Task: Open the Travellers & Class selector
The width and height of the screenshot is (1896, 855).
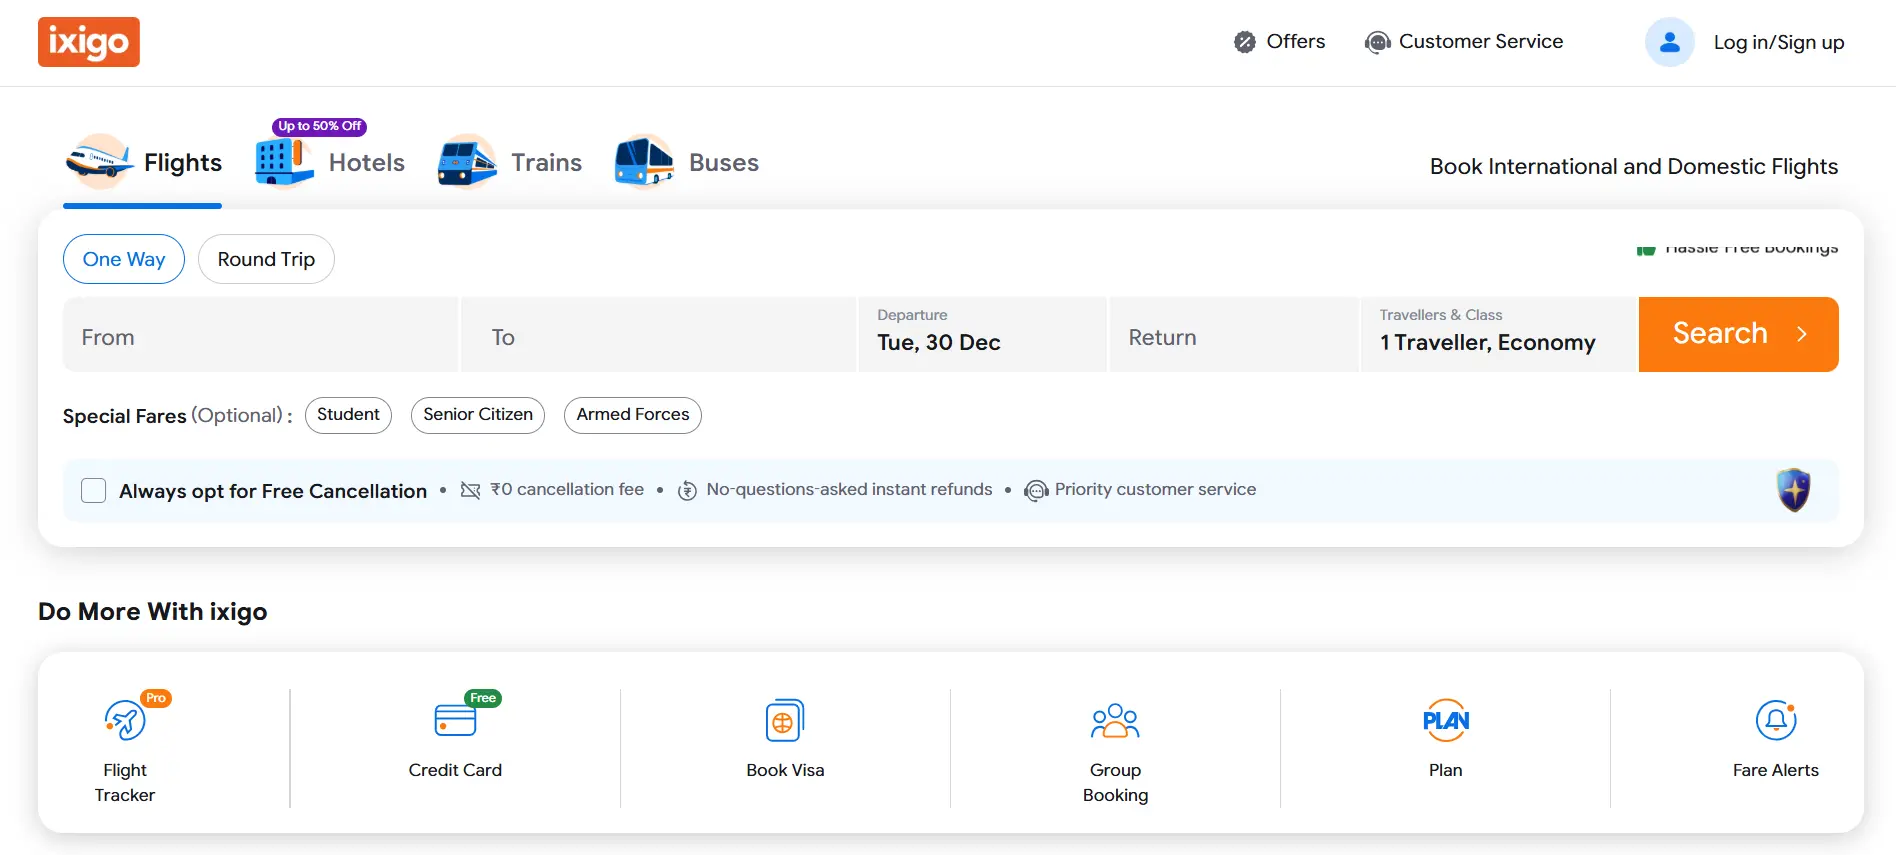Action: [1499, 334]
